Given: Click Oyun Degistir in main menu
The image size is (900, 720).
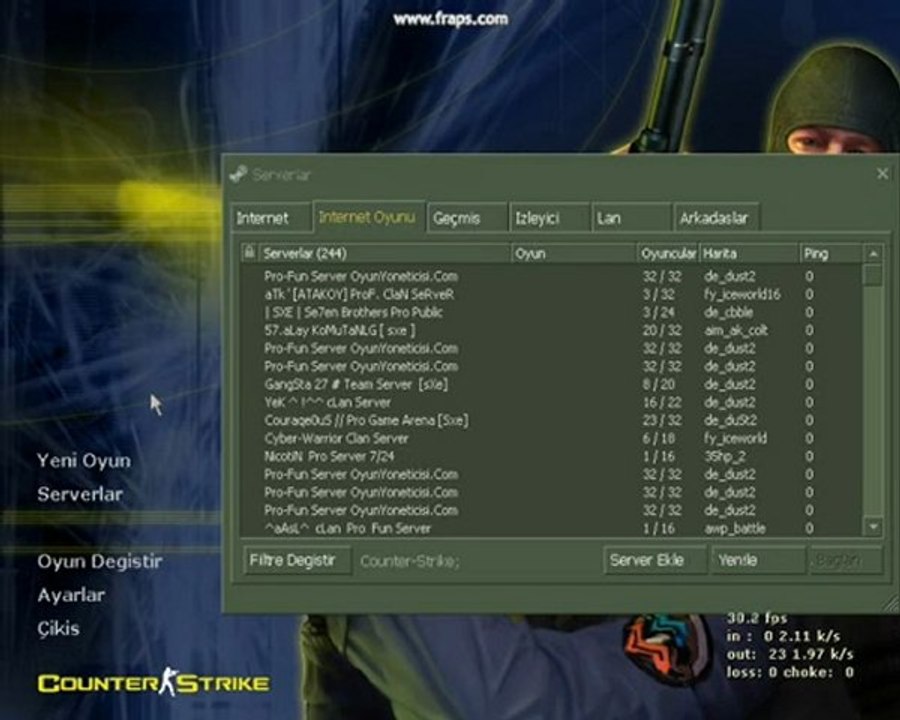Looking at the screenshot, I should pos(100,561).
